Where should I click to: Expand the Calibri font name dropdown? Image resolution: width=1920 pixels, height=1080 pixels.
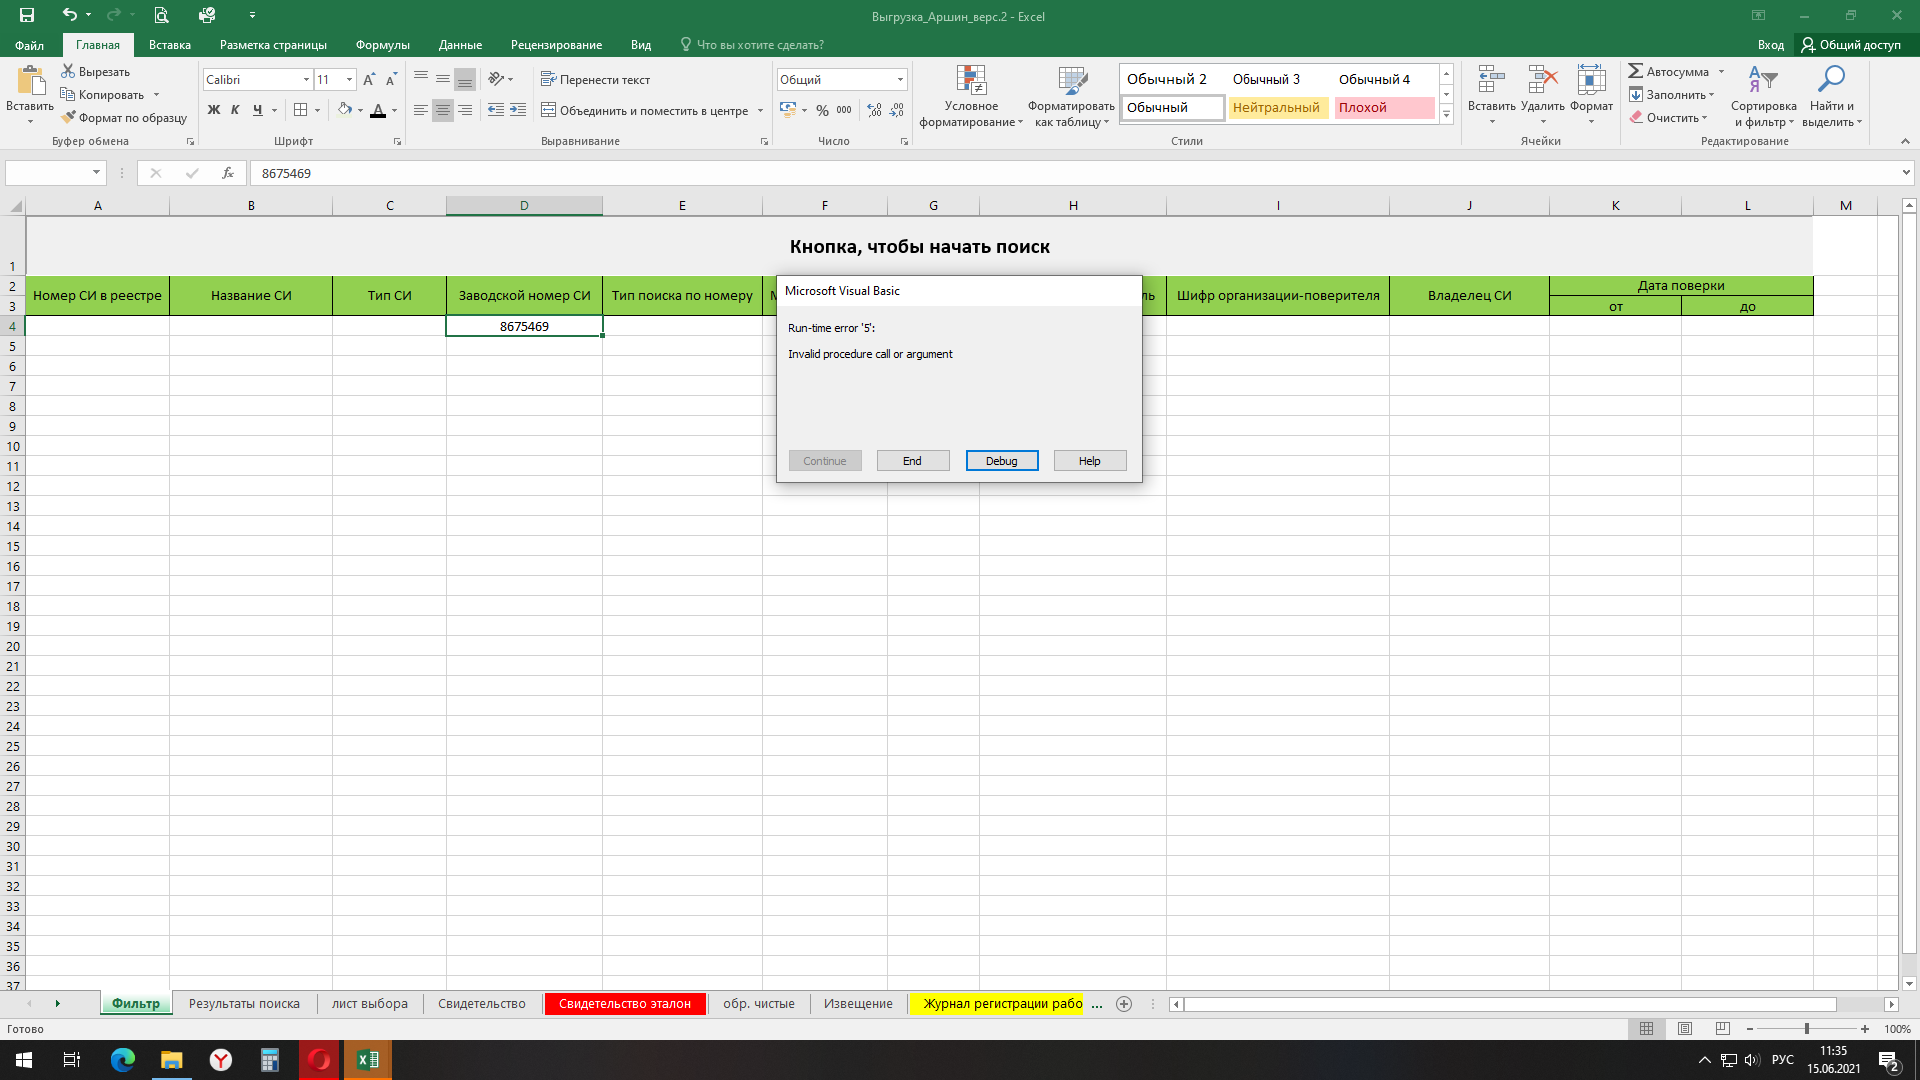point(306,80)
